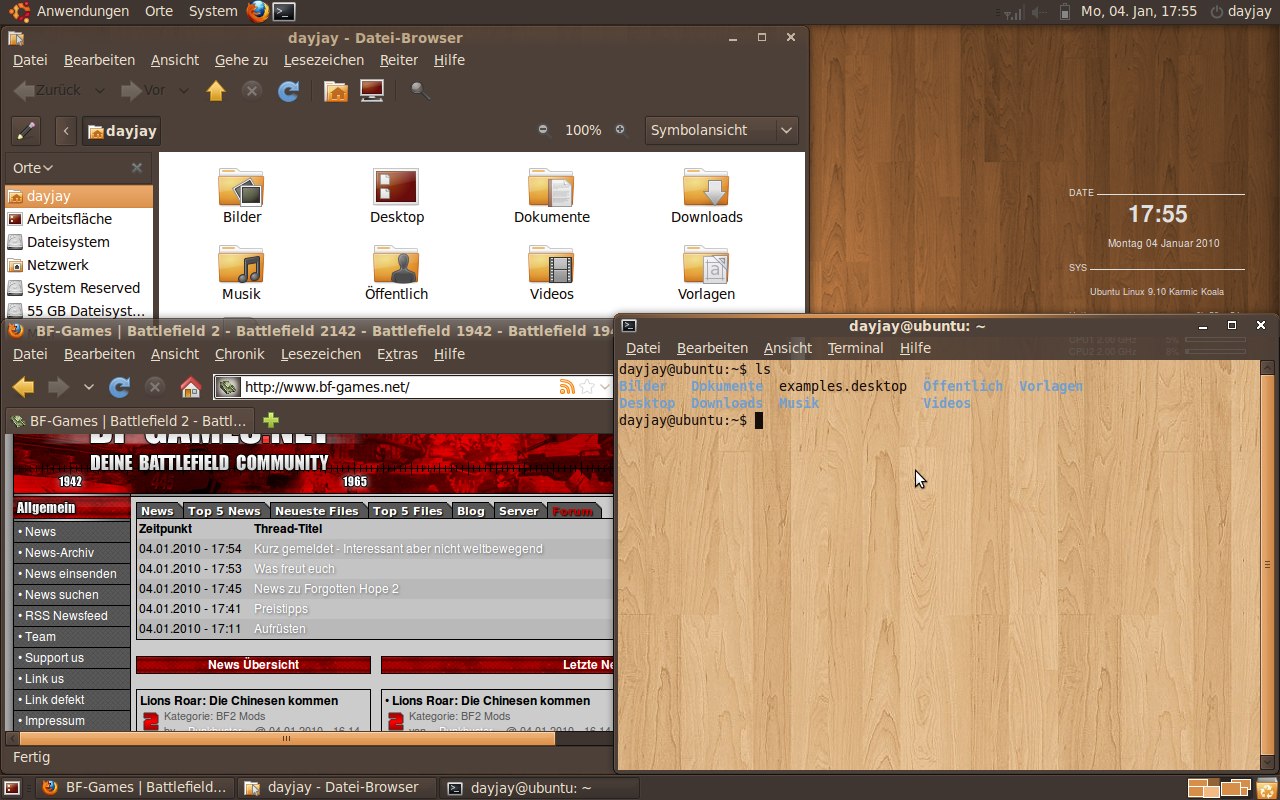
Task: Go to home folder icon in file browser
Action: point(336,91)
